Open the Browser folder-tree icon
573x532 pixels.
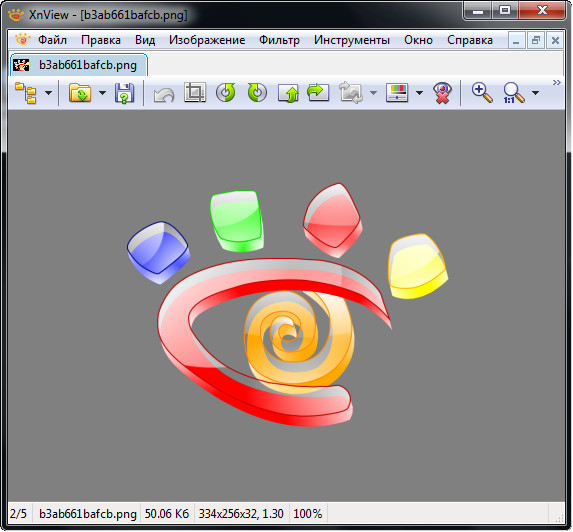tap(26, 93)
